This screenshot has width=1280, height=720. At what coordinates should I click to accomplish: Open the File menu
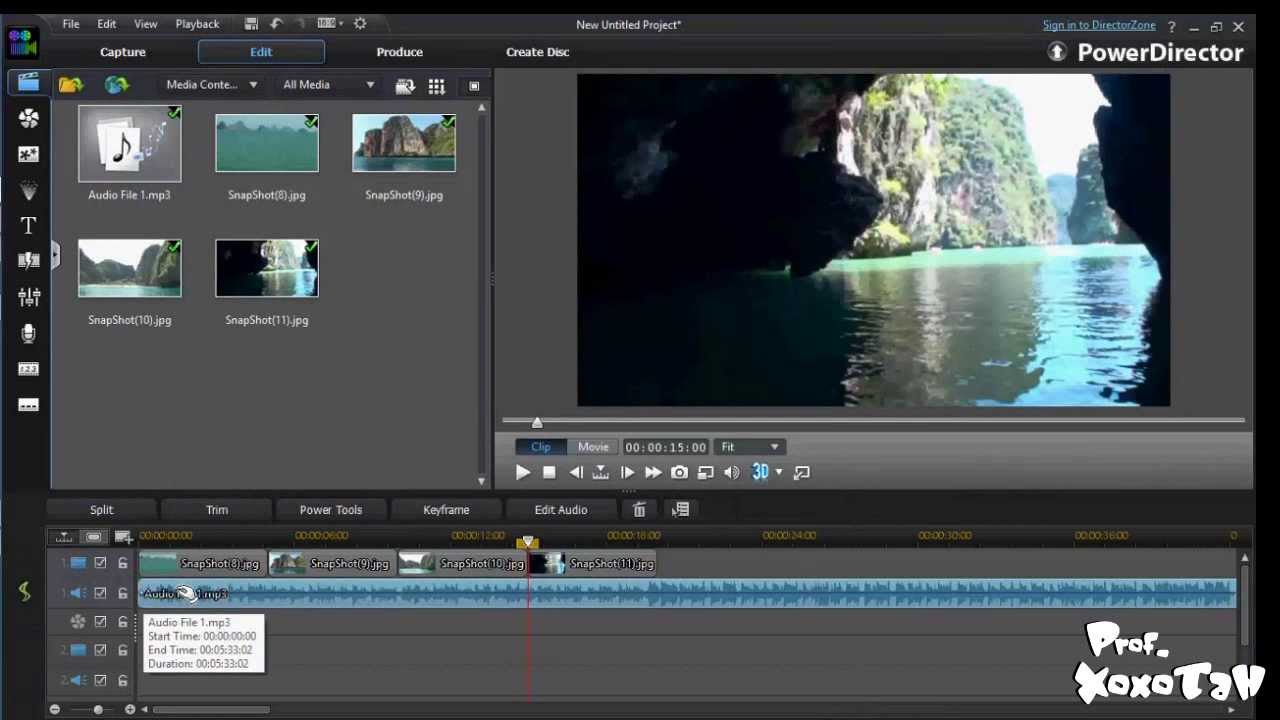click(x=71, y=24)
